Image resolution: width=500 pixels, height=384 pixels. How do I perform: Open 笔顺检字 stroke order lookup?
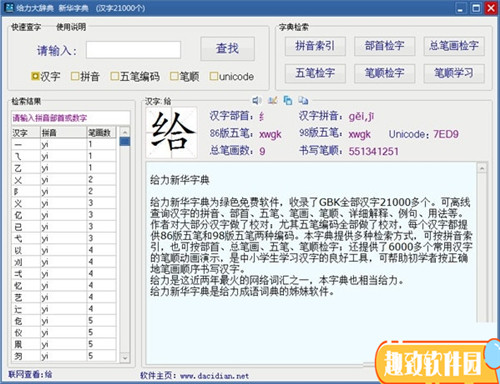(384, 73)
